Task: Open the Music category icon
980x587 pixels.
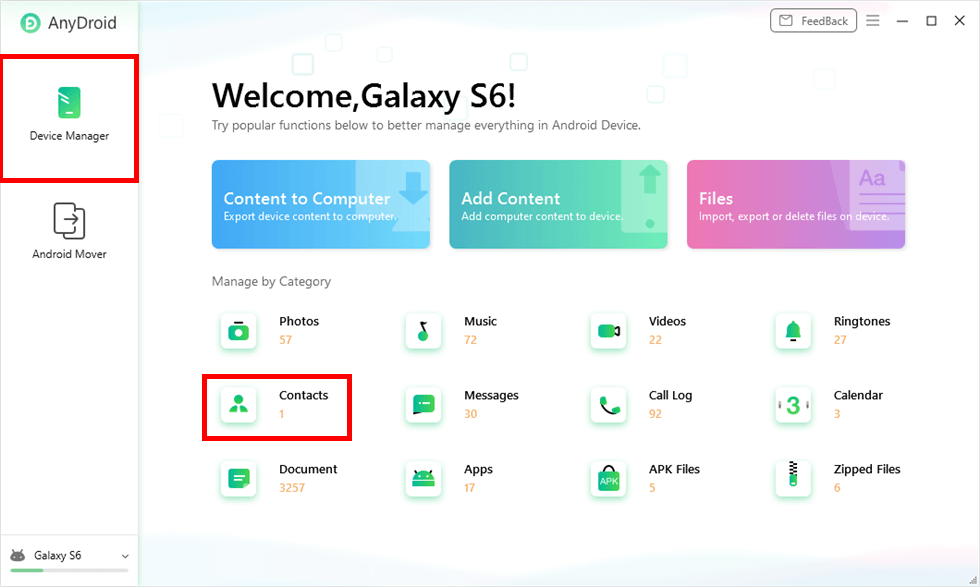Action: [x=423, y=331]
